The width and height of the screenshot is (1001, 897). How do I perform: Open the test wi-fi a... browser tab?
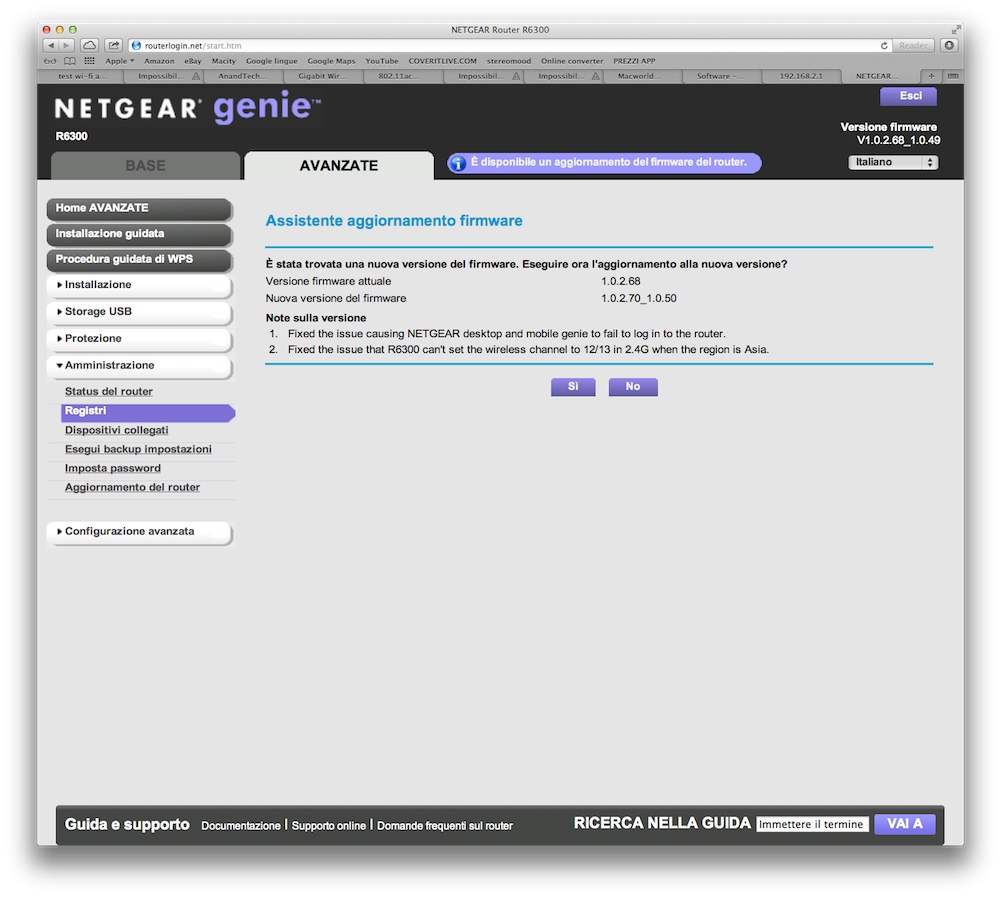coord(82,76)
